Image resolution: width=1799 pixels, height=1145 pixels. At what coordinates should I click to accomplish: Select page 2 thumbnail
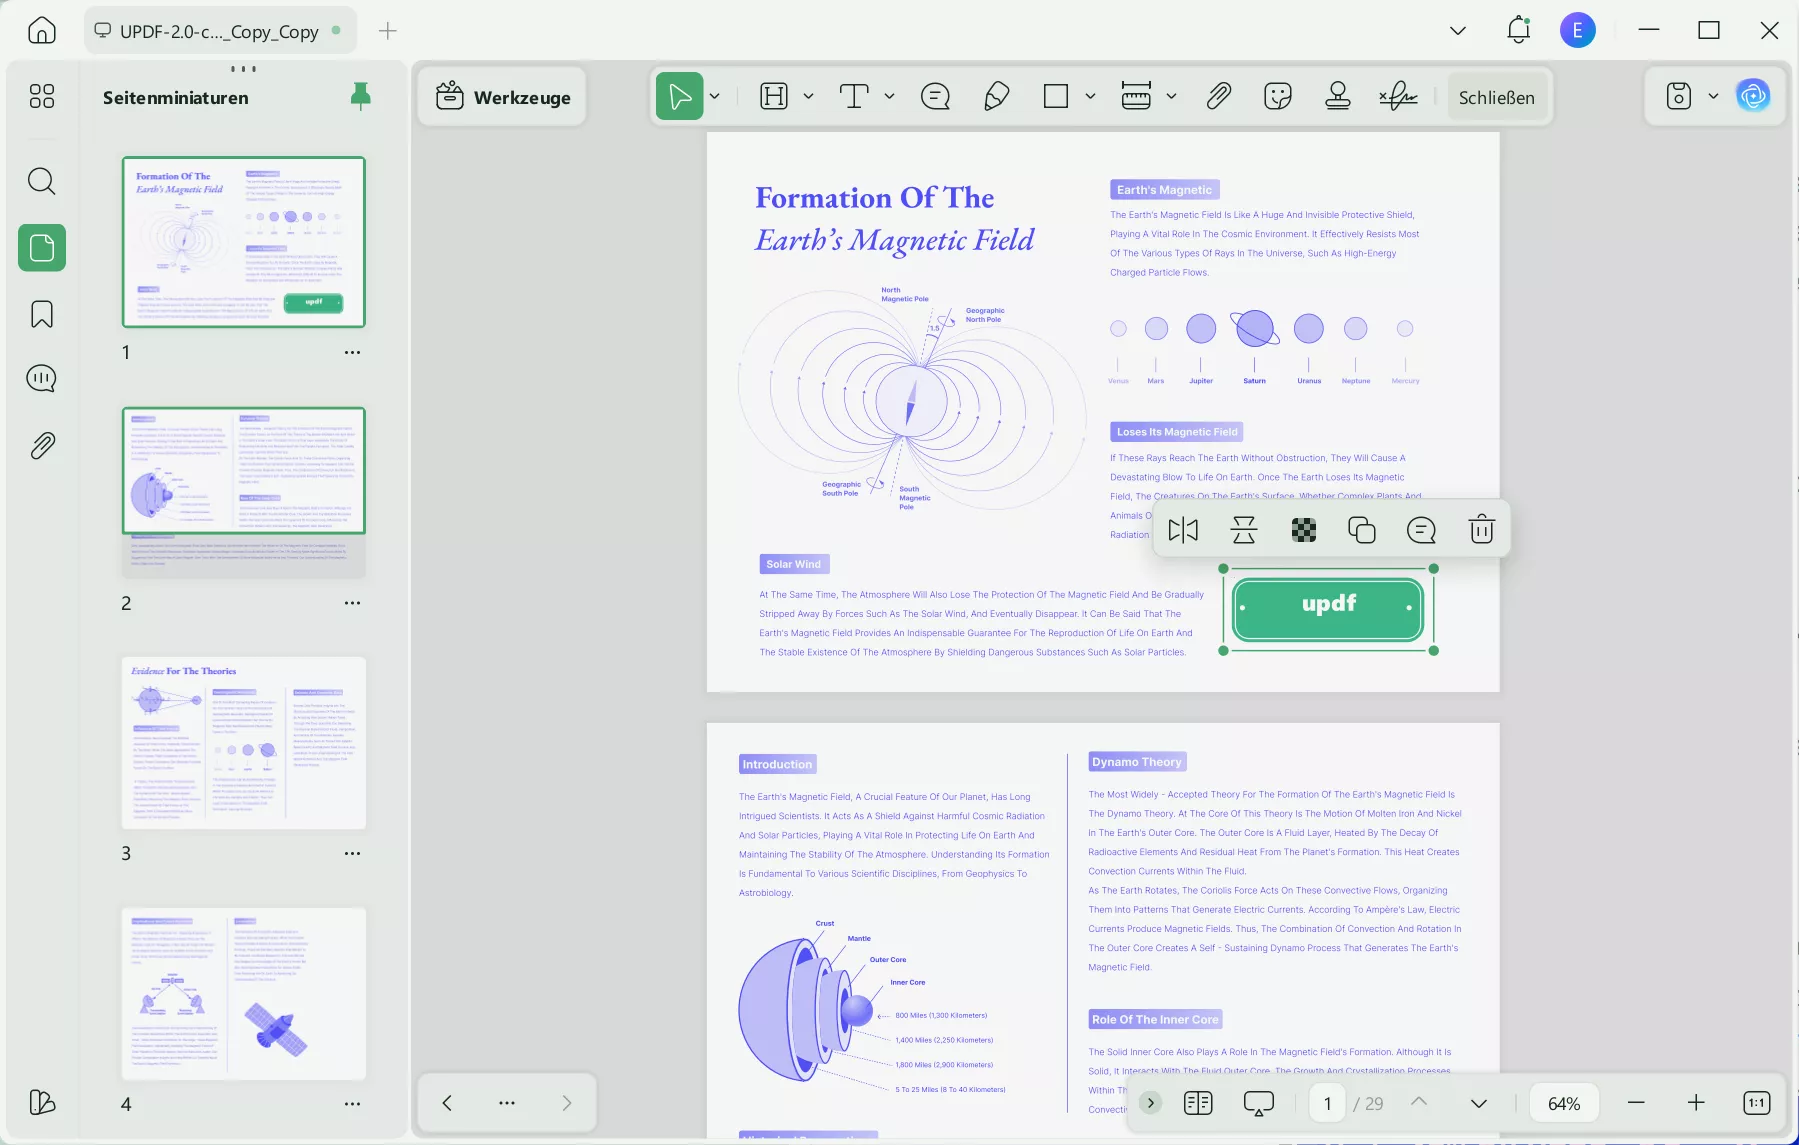(x=244, y=492)
